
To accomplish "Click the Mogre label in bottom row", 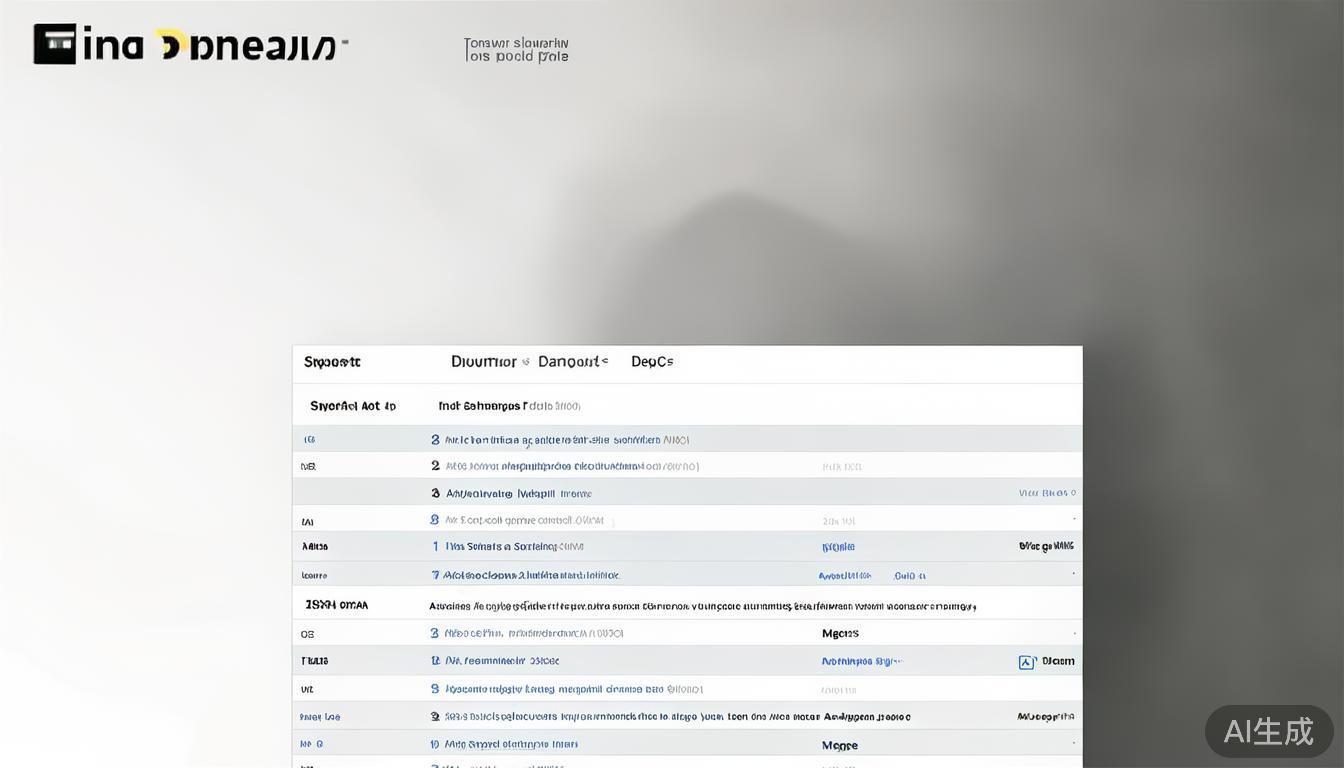I will [x=839, y=745].
